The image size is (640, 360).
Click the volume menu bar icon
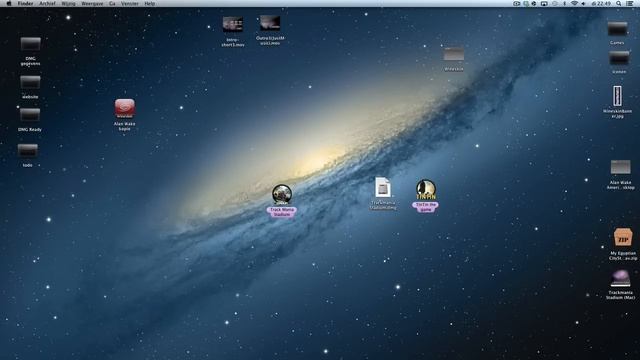pos(583,3)
